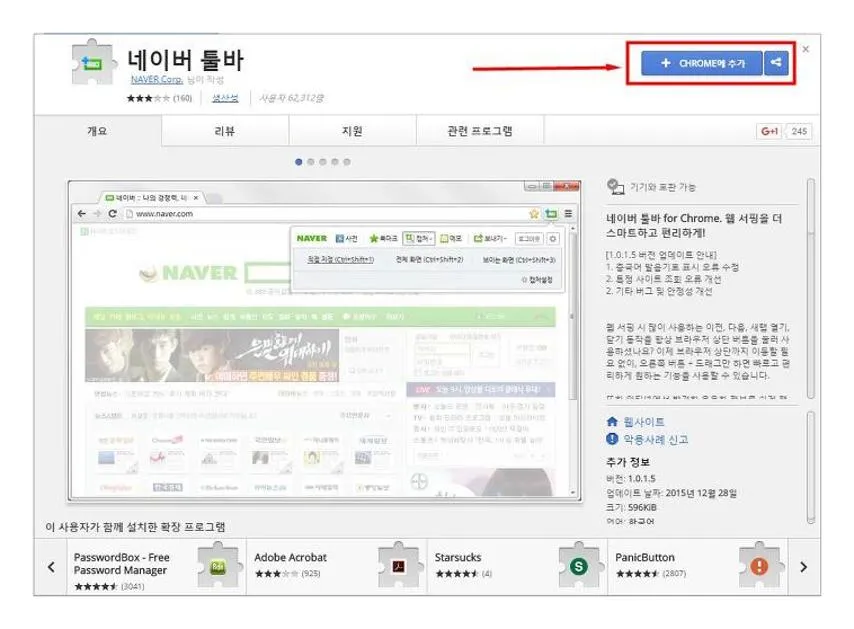Click the green Naver toolbar extension icon
The image size is (854, 629).
point(551,214)
